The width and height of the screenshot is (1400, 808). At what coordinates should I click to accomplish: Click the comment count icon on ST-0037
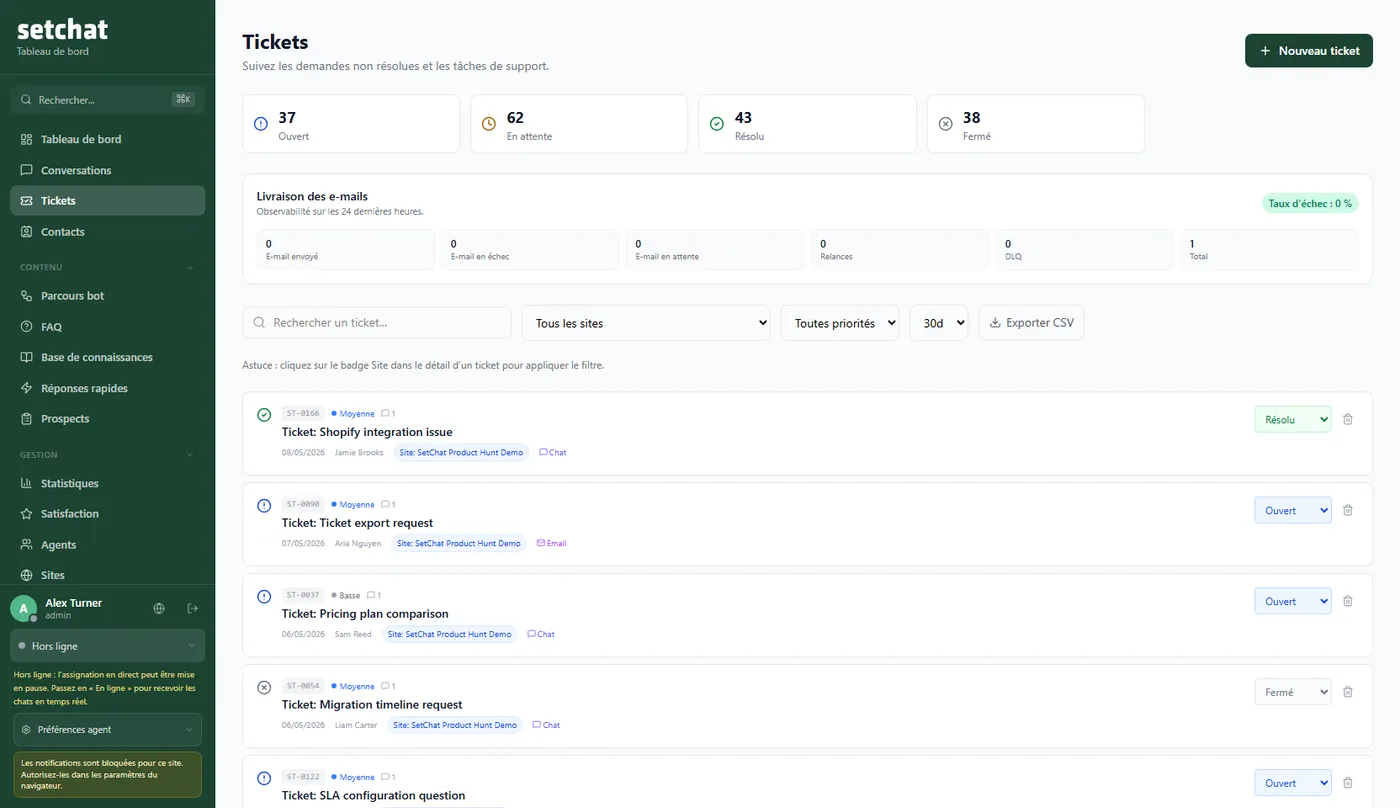(x=371, y=595)
